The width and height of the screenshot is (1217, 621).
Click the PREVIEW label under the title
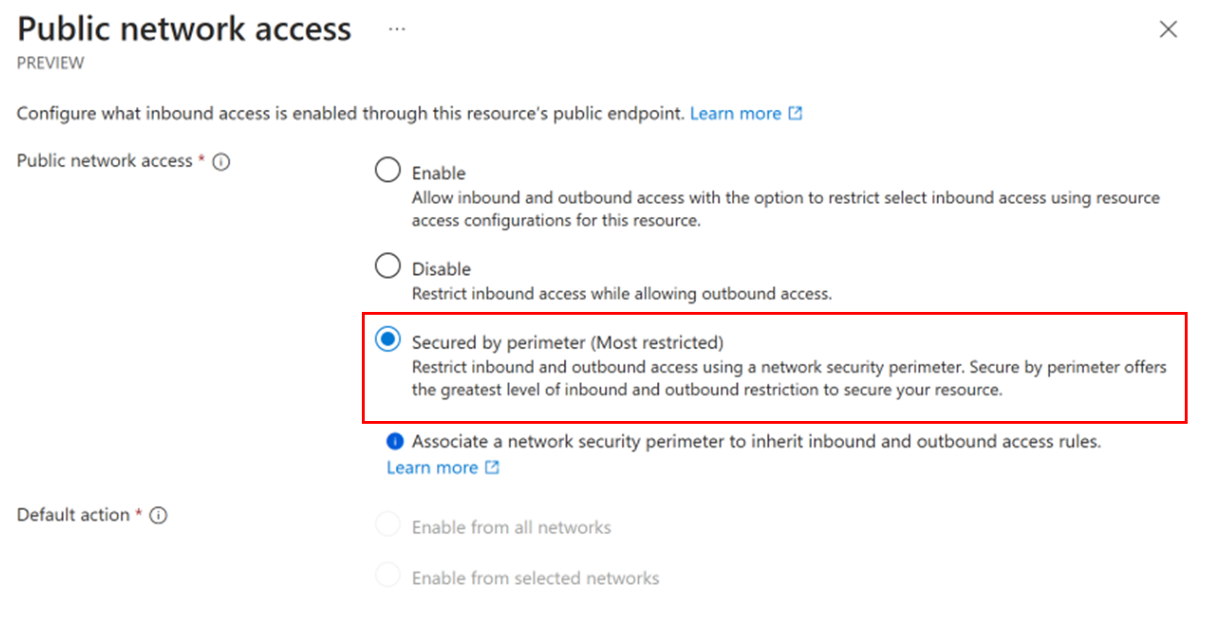[x=50, y=63]
